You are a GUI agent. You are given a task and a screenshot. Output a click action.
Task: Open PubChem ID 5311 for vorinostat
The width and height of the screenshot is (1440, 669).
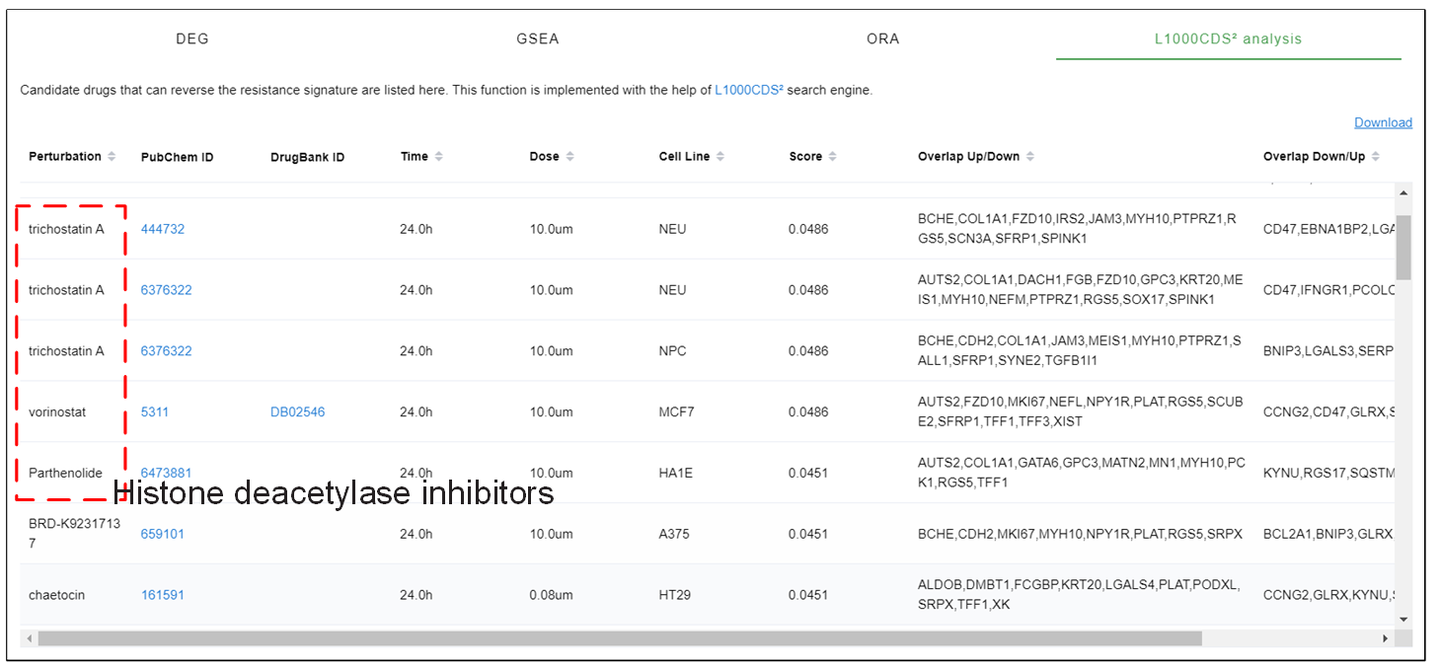(x=155, y=412)
